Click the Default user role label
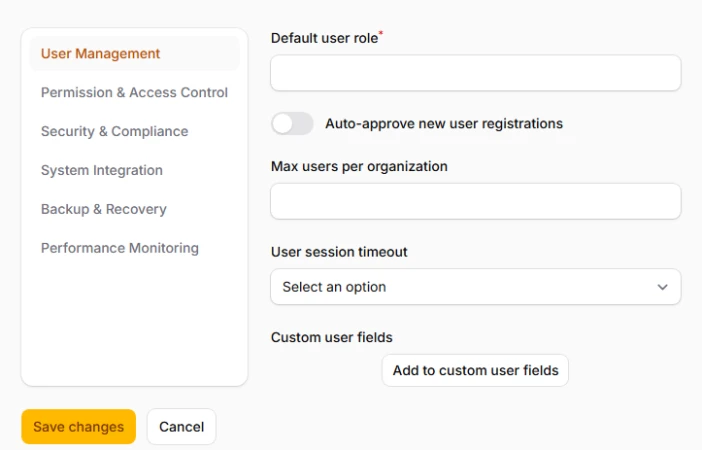This screenshot has width=702, height=450. tap(324, 38)
